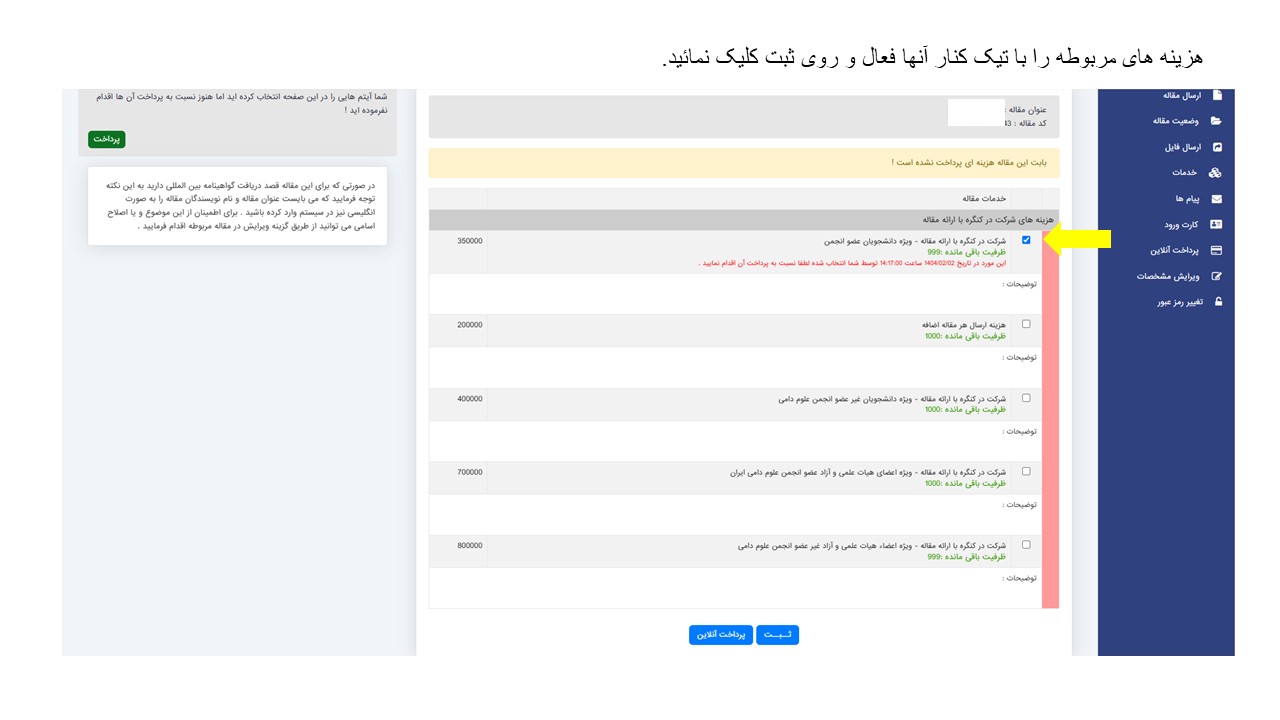This screenshot has width=1280, height=720.
Task: Select the کارت ورود ID card icon
Action: tap(1216, 224)
